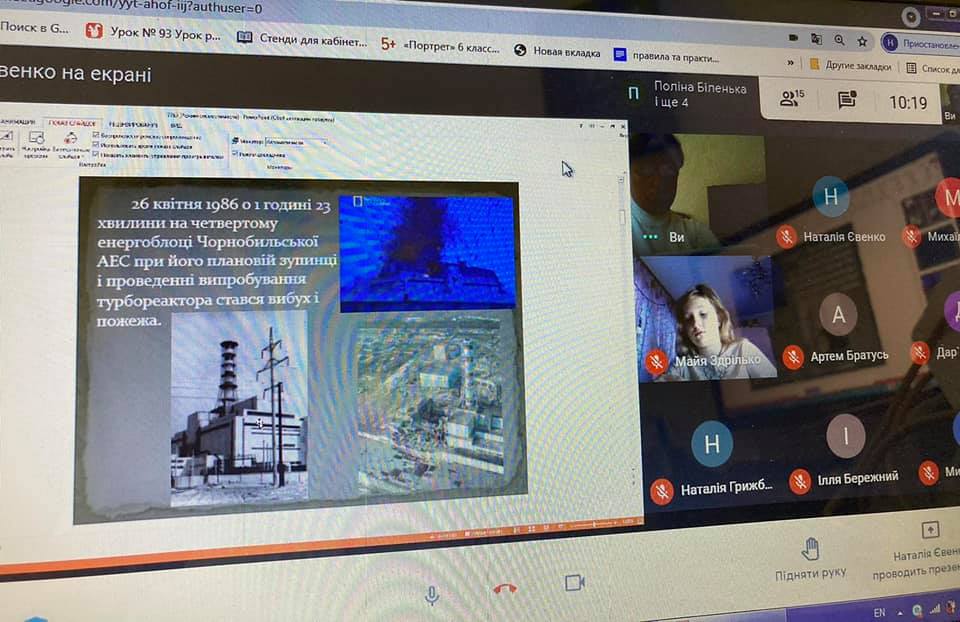Hang up with the red phone icon
This screenshot has height=622, width=960.
[x=505, y=589]
